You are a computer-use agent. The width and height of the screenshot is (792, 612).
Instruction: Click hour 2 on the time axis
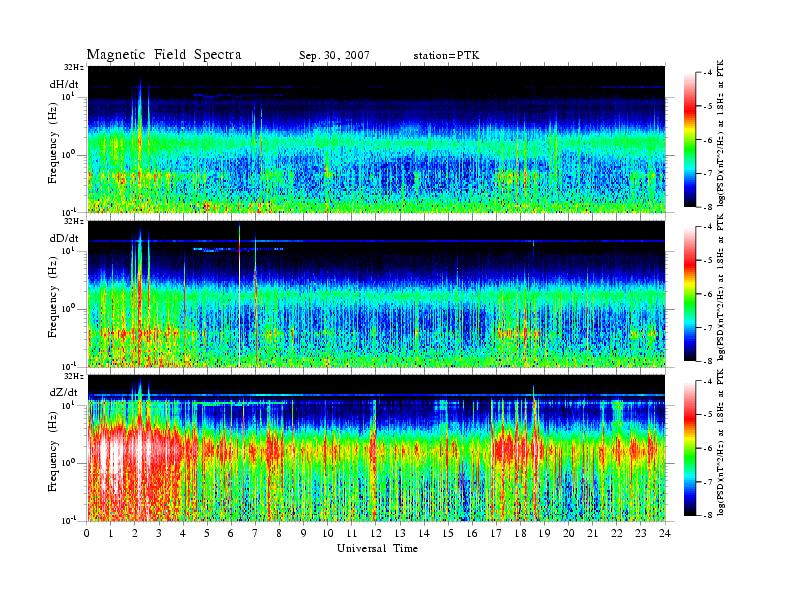[135, 534]
